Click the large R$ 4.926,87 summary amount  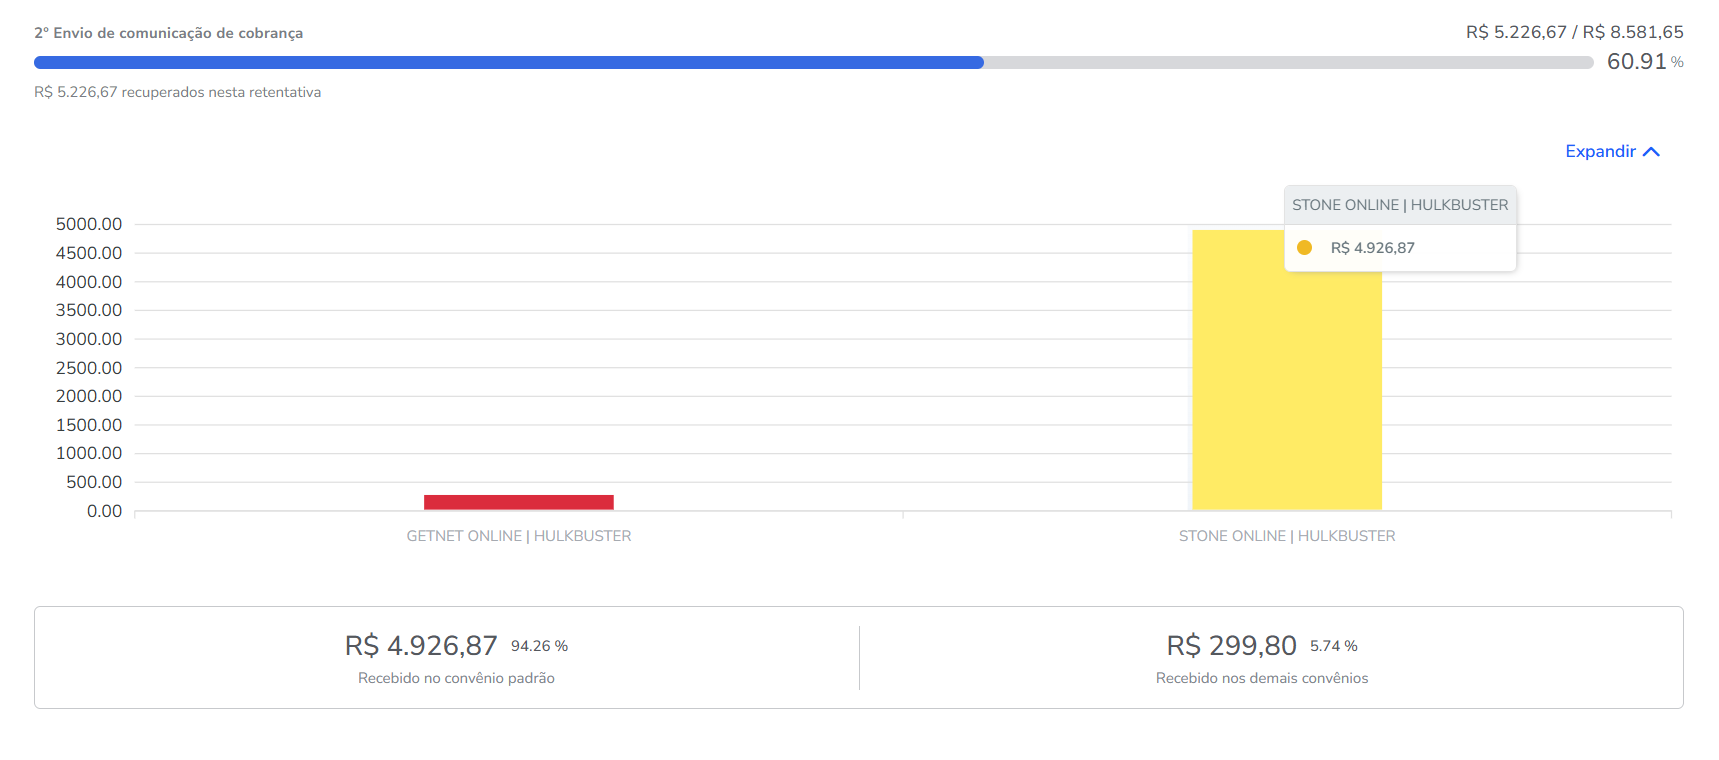click(x=421, y=646)
